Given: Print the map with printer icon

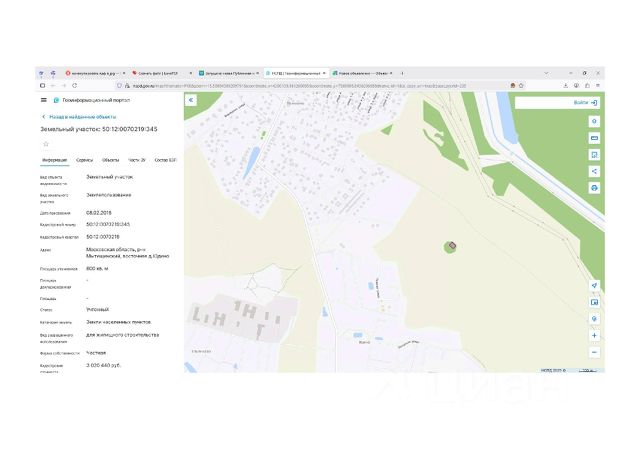Looking at the screenshot, I should [594, 188].
